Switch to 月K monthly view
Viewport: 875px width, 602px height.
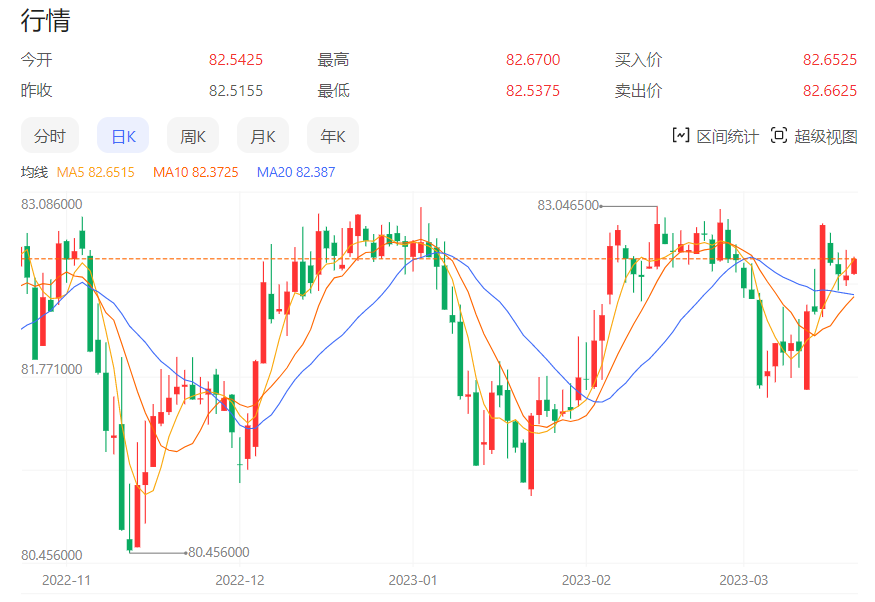[x=263, y=136]
